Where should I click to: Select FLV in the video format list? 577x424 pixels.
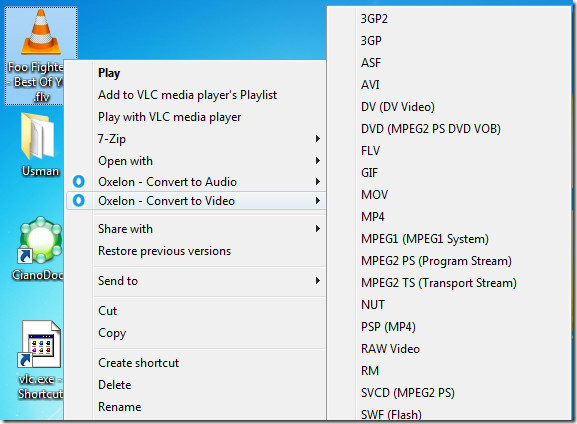(x=371, y=151)
